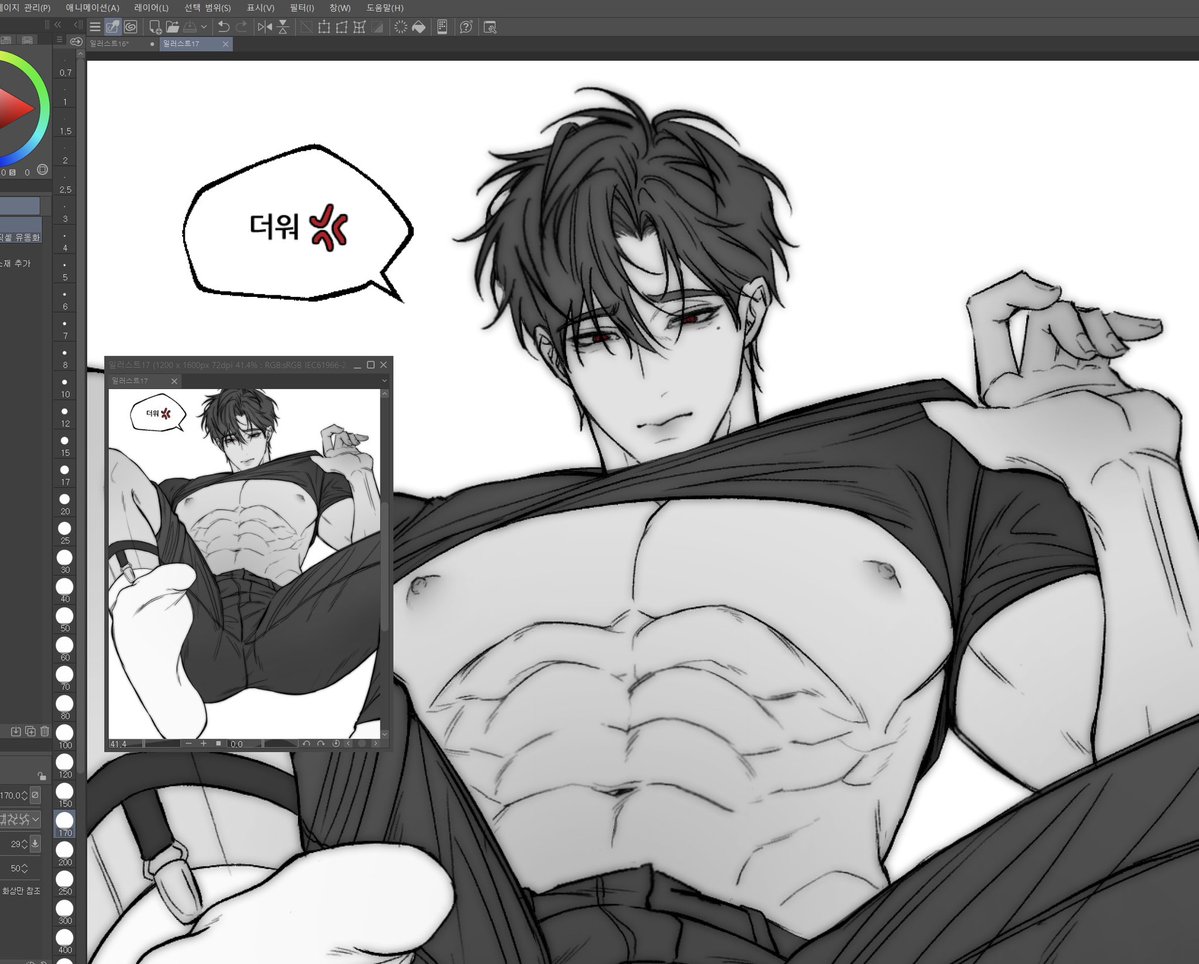The height and width of the screenshot is (964, 1199).
Task: Expand the Save options dropdown arrow
Action: pyautogui.click(x=203, y=27)
